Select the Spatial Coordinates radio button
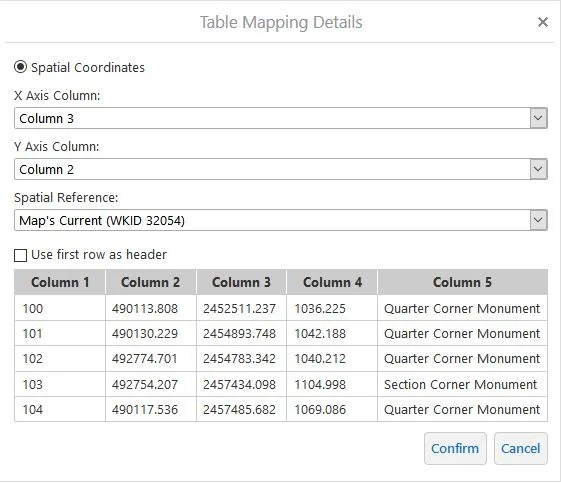The width and height of the screenshot is (561, 483). (20, 67)
